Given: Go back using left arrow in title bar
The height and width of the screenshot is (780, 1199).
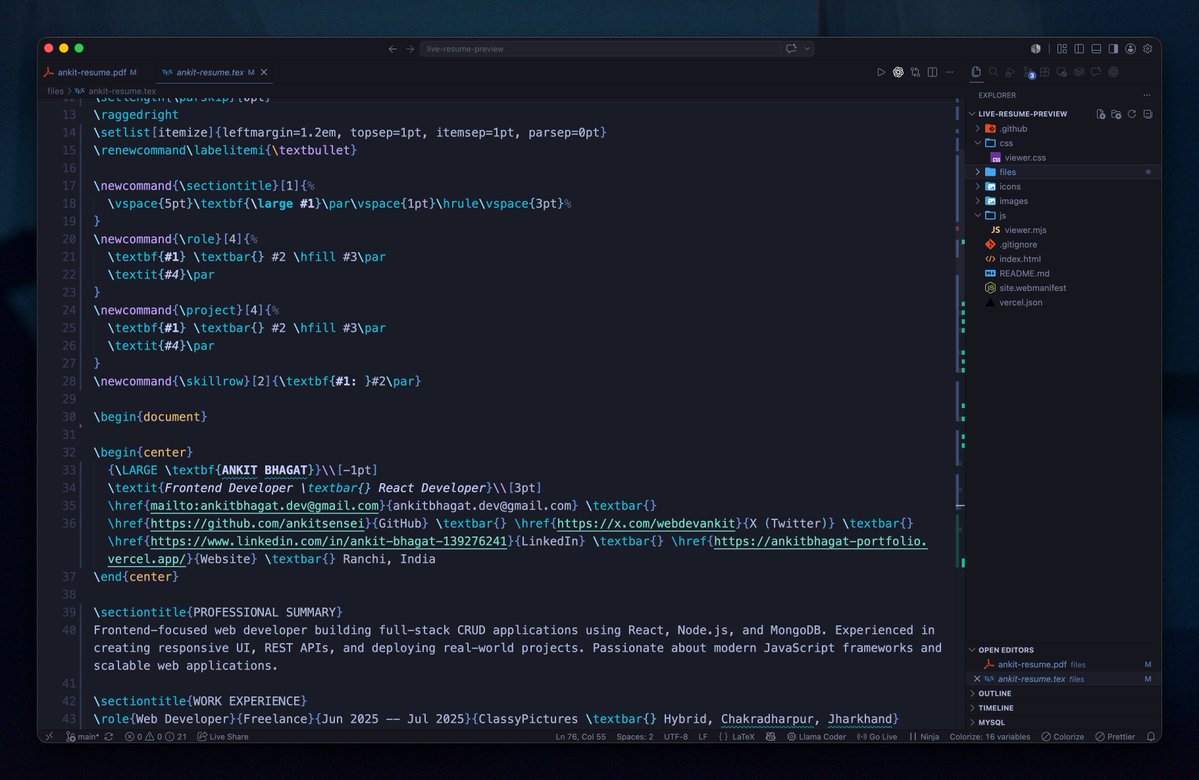Looking at the screenshot, I should [x=392, y=48].
